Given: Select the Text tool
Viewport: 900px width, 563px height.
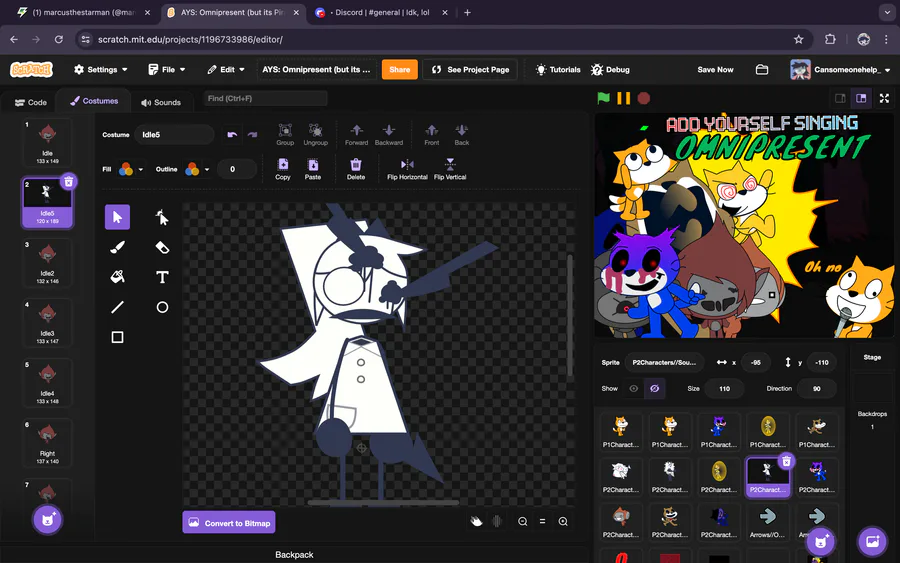Looking at the screenshot, I should pyautogui.click(x=162, y=277).
